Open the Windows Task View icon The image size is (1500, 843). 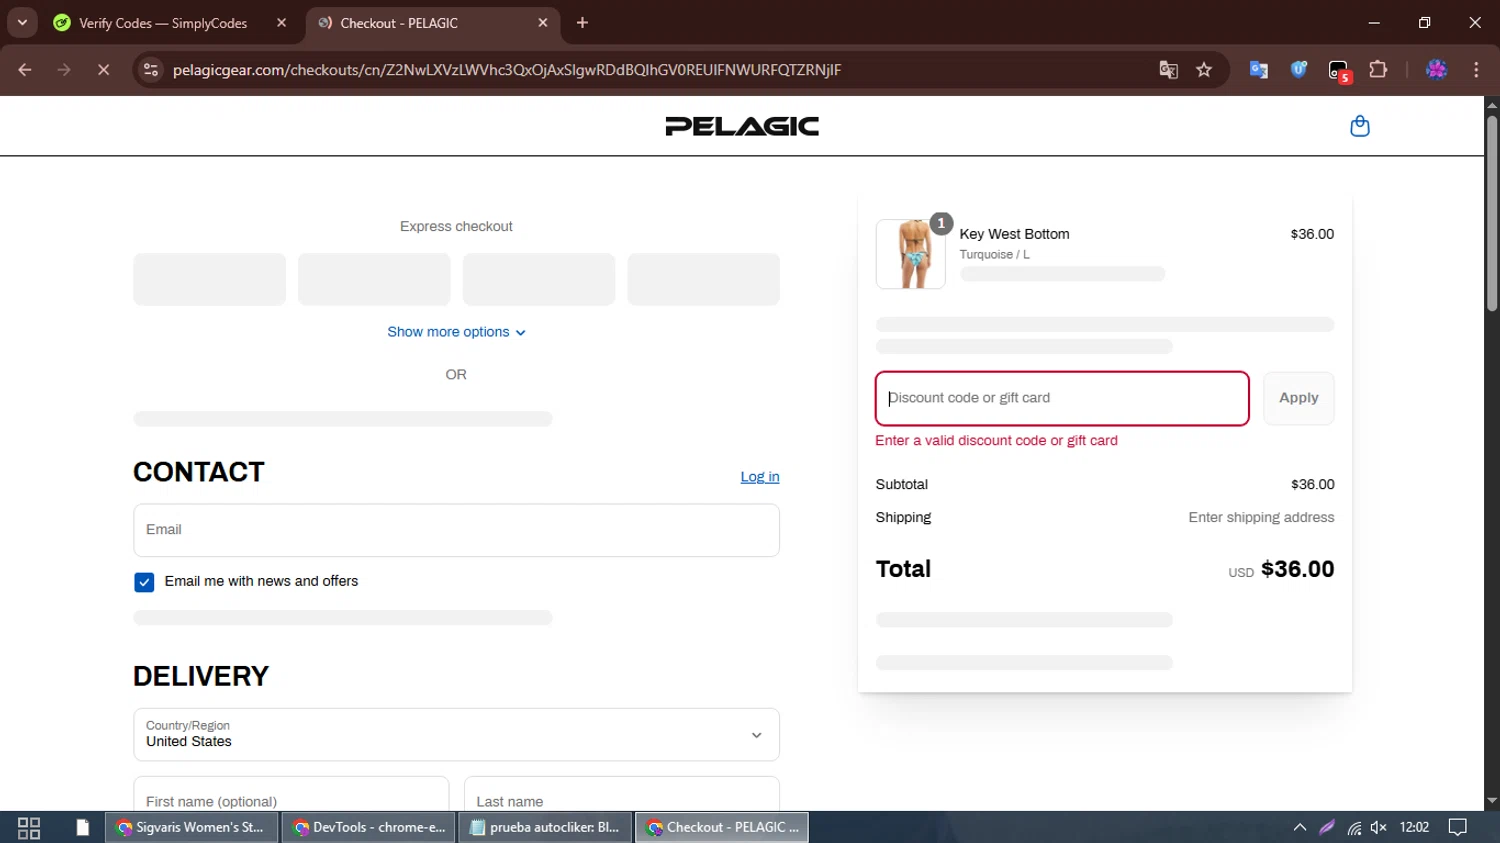tap(29, 828)
